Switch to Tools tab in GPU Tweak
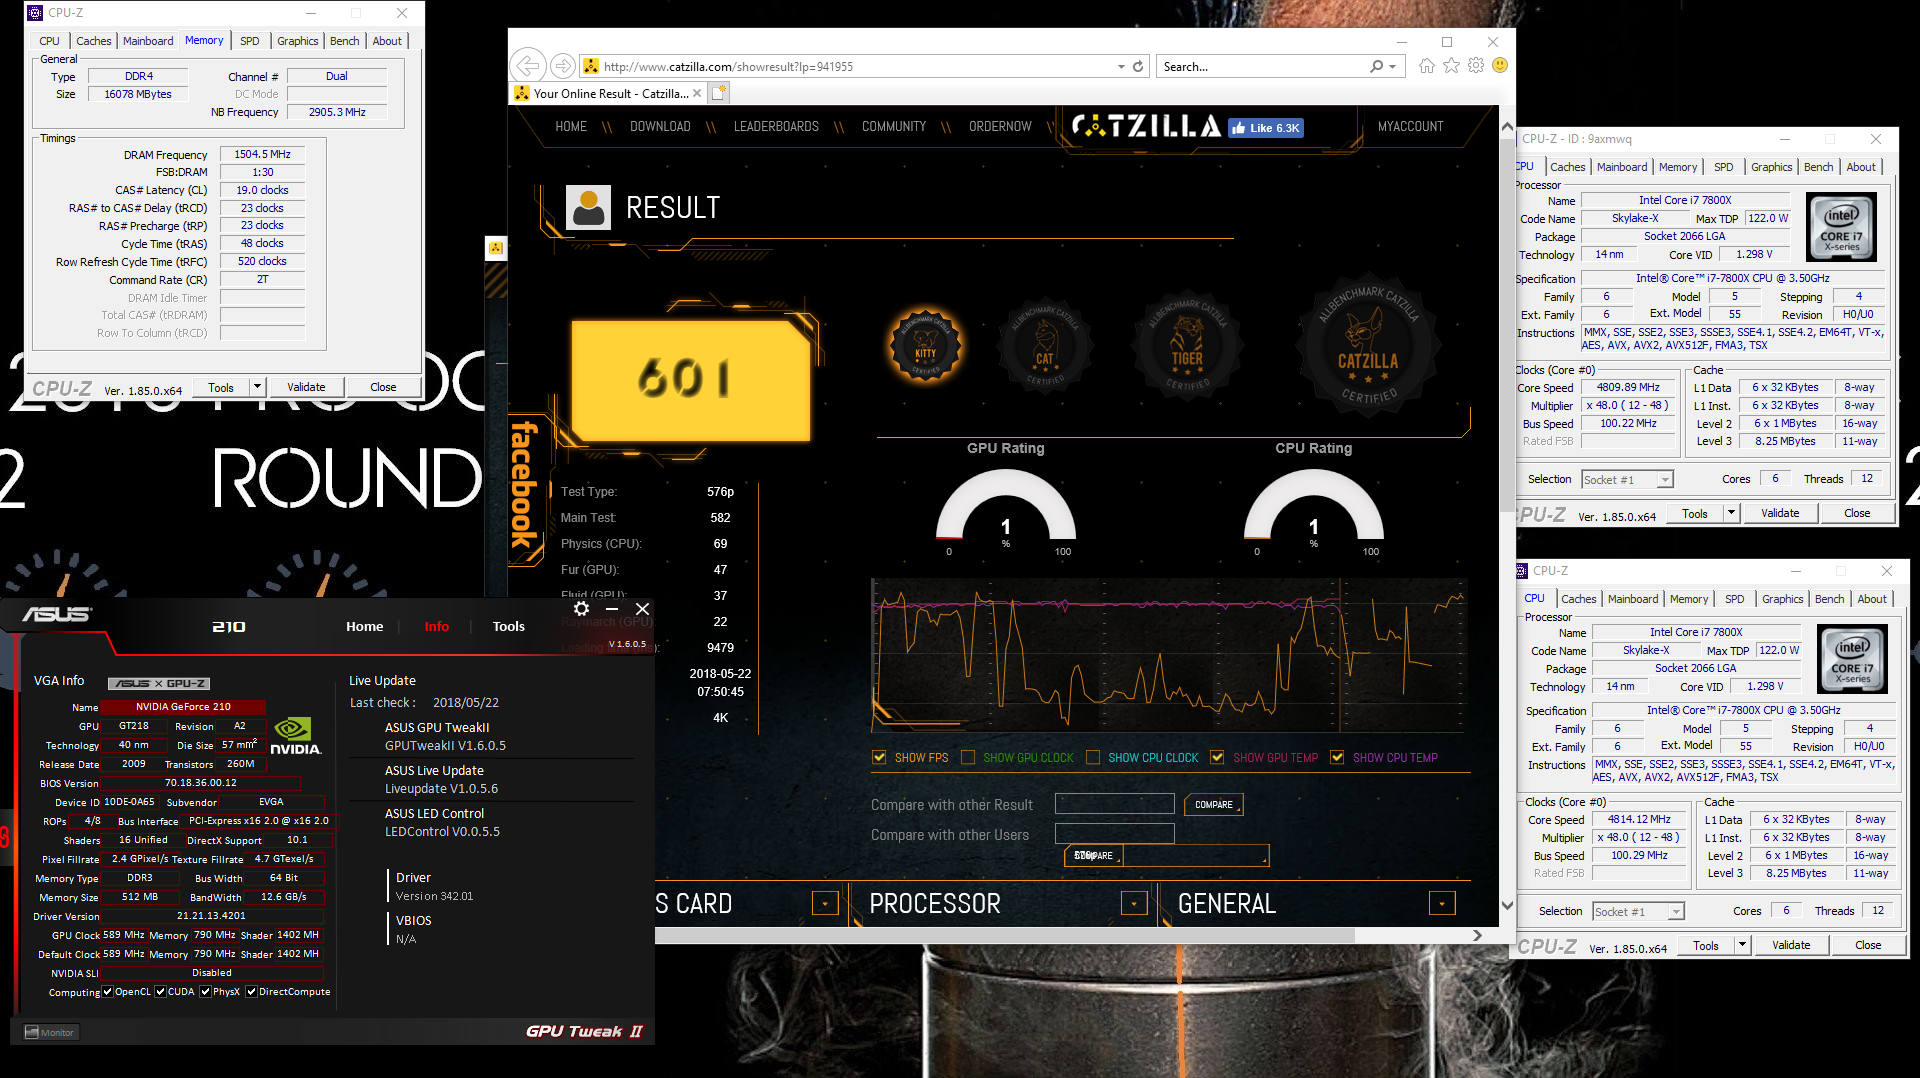The width and height of the screenshot is (1920, 1078). pos(508,626)
